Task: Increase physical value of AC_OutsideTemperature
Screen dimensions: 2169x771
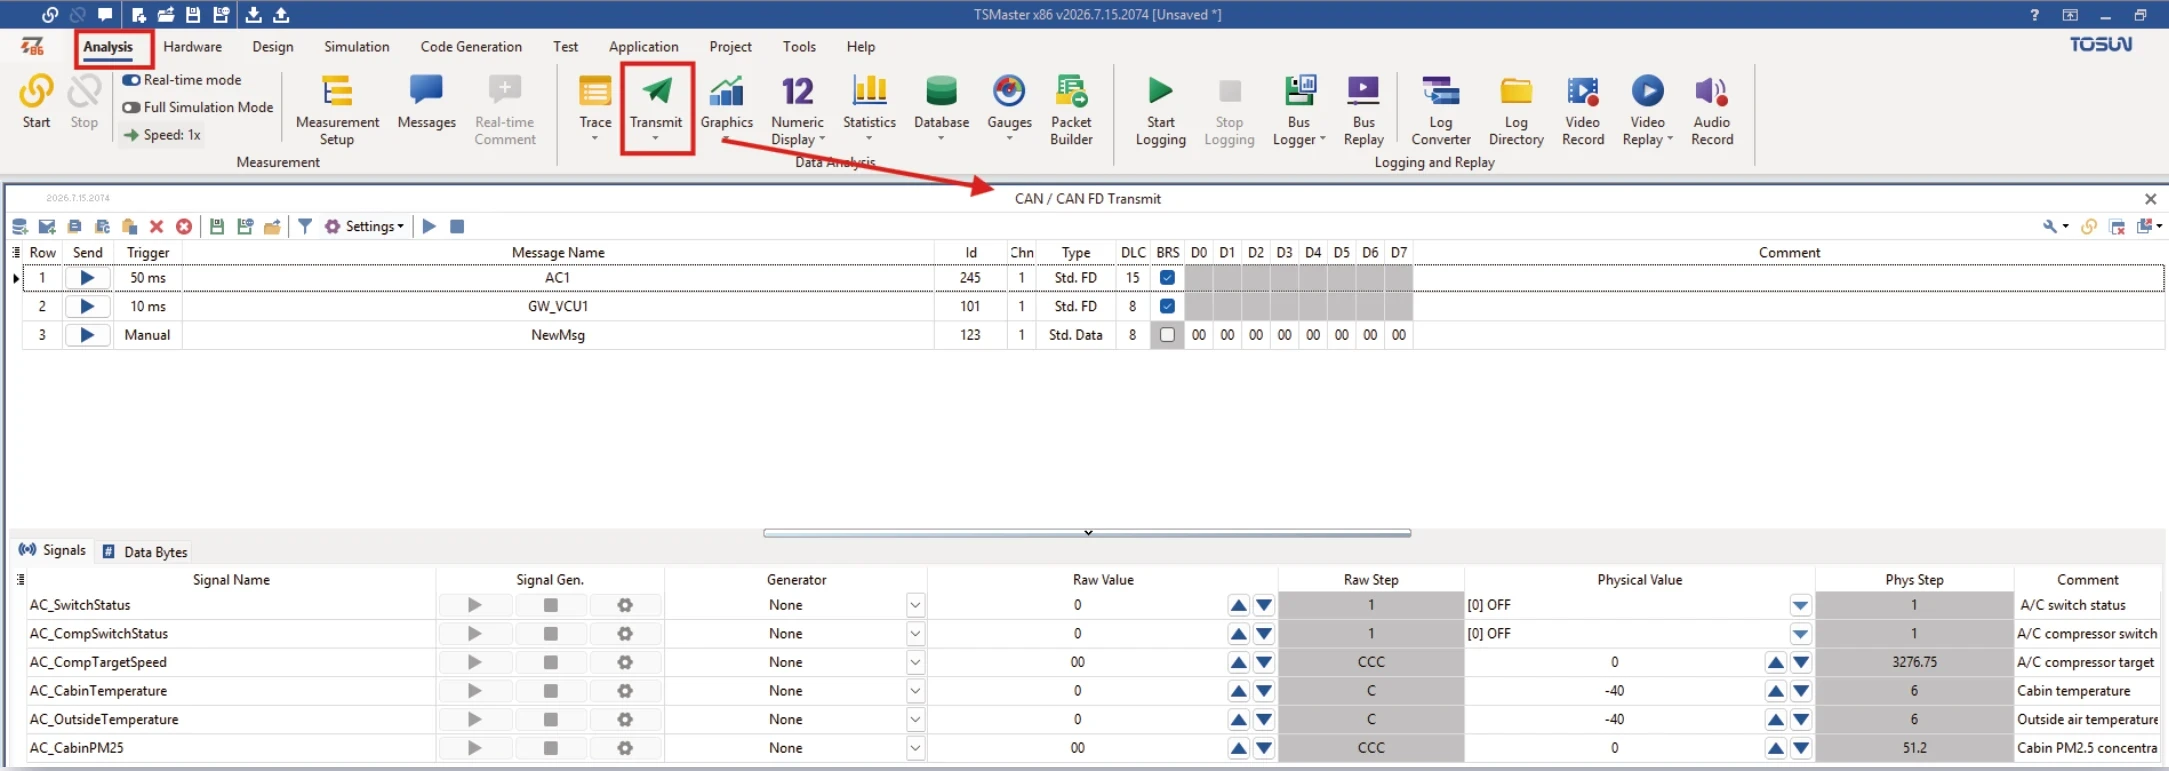Action: click(x=1775, y=720)
